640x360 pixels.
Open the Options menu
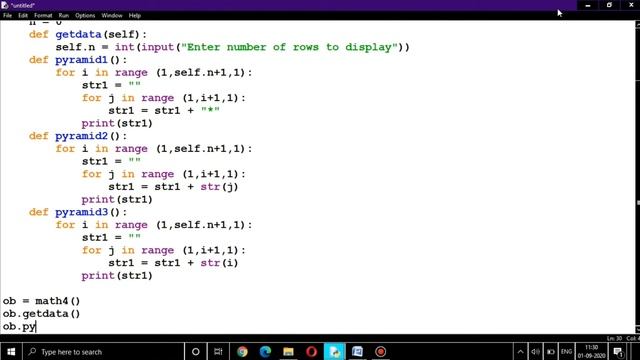point(85,16)
